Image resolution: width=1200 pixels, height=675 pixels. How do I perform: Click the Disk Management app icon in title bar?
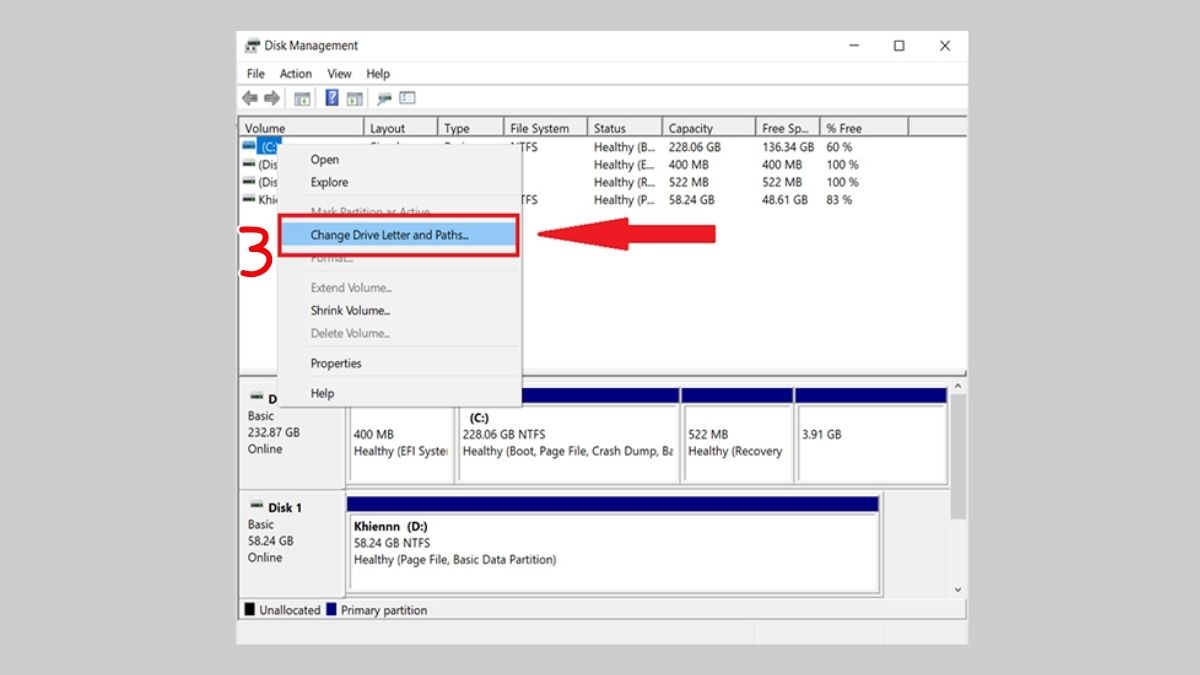[x=252, y=46]
